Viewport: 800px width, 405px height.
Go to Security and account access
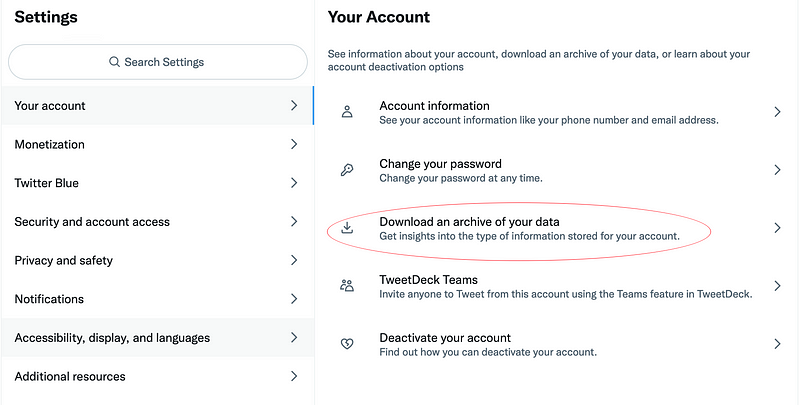[x=92, y=222]
